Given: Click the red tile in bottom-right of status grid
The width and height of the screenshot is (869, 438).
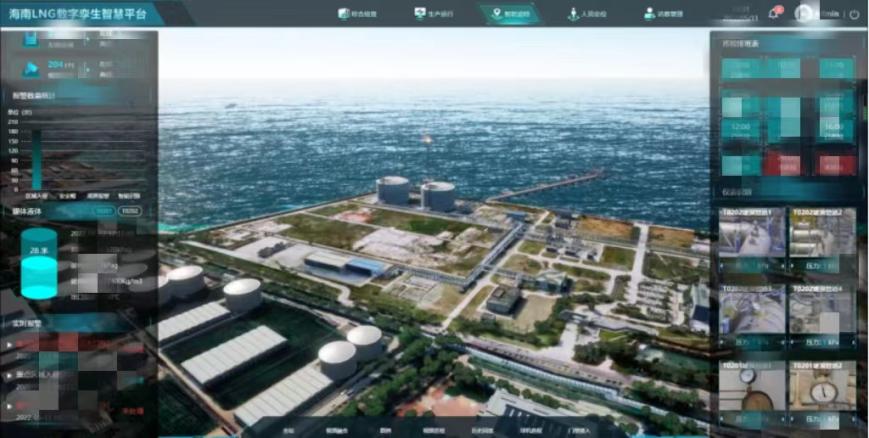Looking at the screenshot, I should point(835,165).
